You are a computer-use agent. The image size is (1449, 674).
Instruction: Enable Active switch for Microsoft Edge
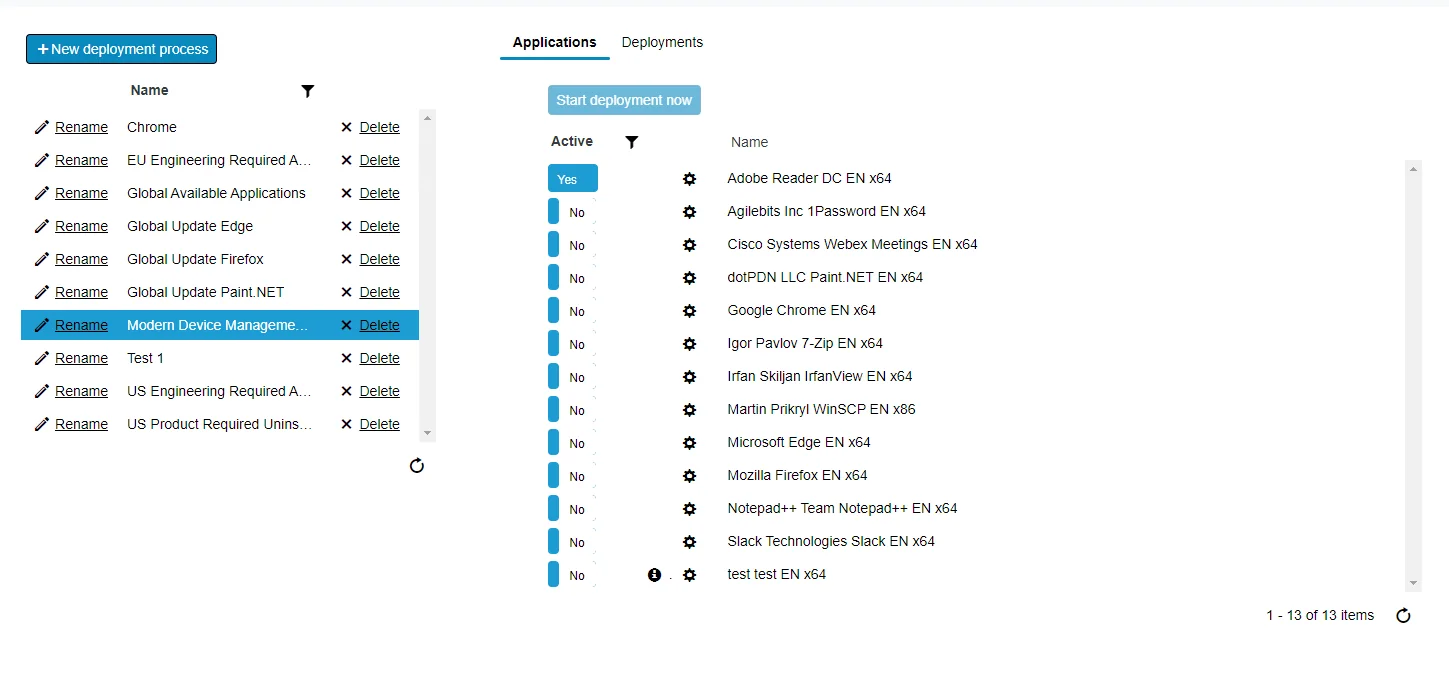pyautogui.click(x=572, y=443)
